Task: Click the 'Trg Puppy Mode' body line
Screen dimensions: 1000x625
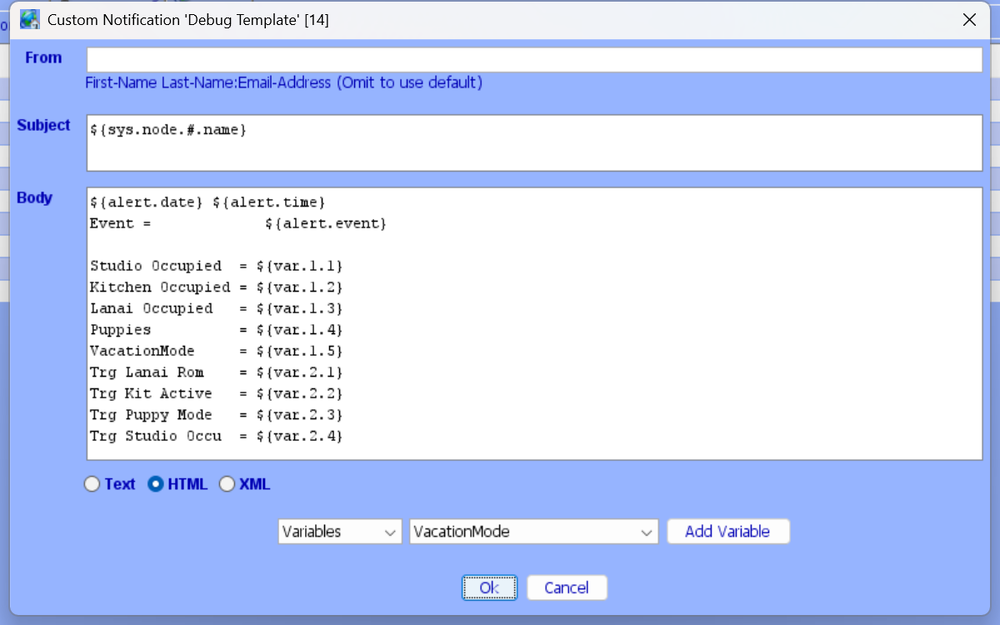Action: point(216,415)
